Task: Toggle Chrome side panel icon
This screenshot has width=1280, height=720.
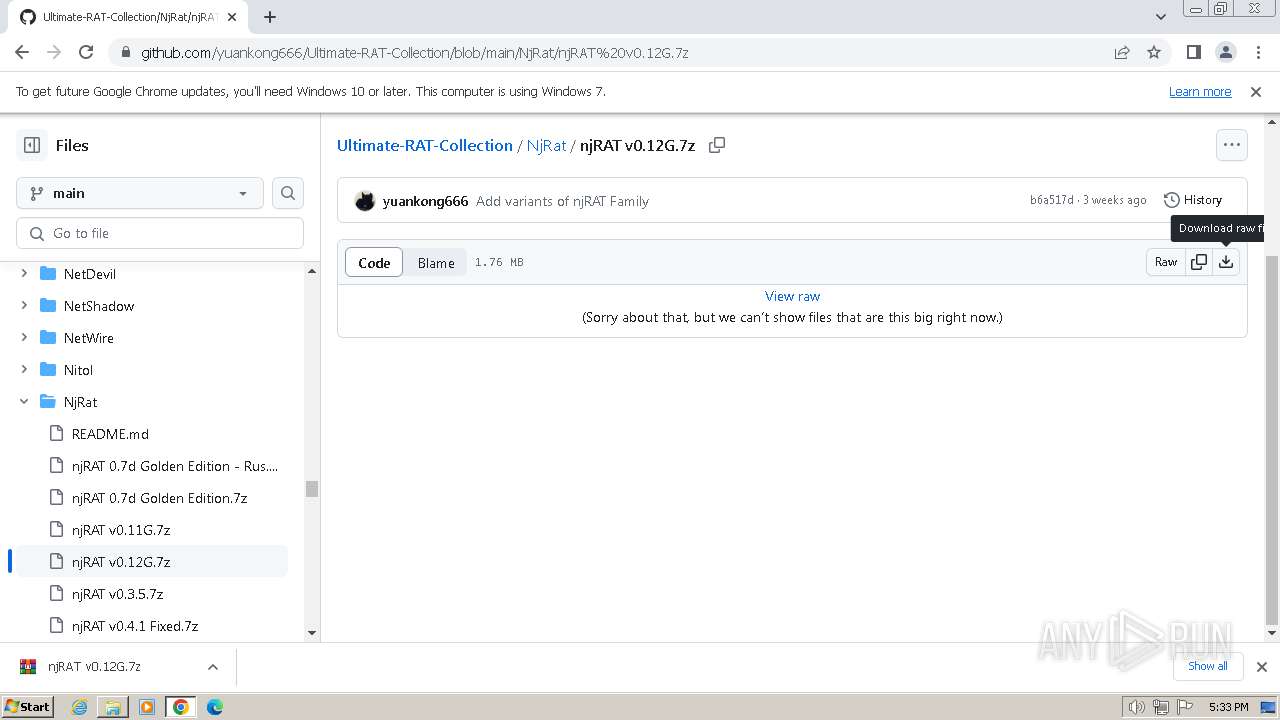Action: click(1194, 52)
